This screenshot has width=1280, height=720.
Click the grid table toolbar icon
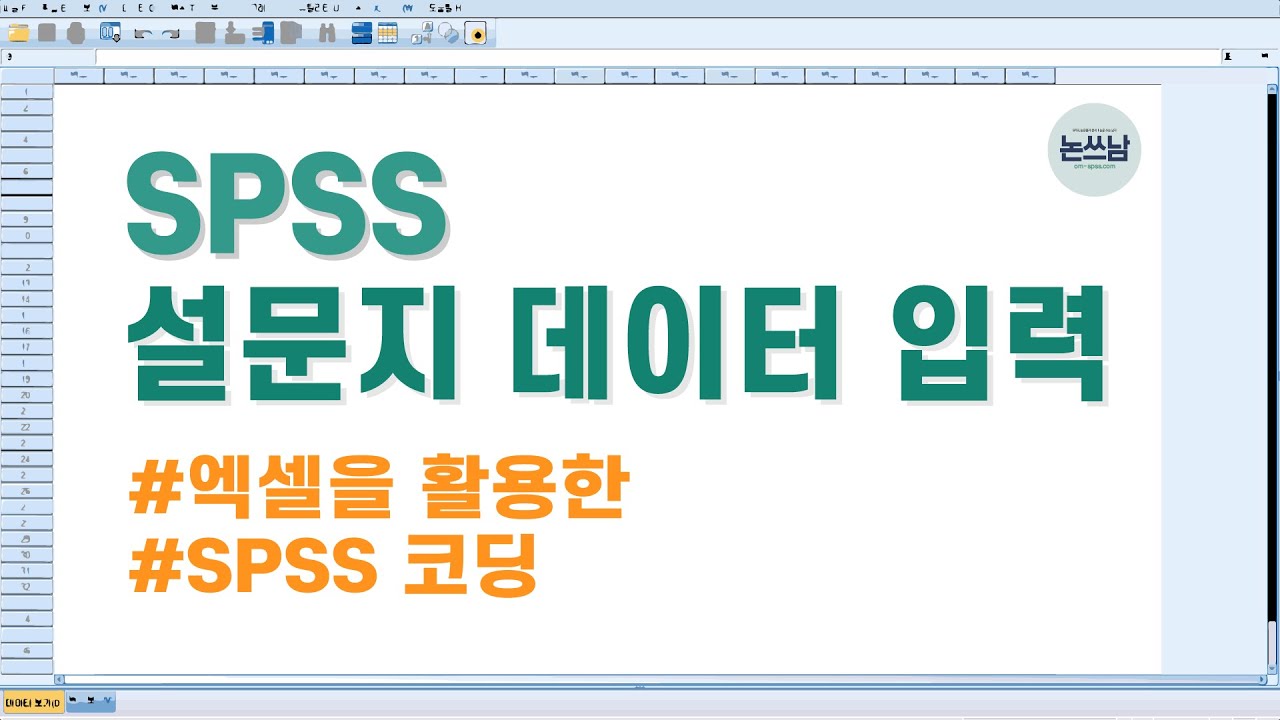pyautogui.click(x=388, y=33)
